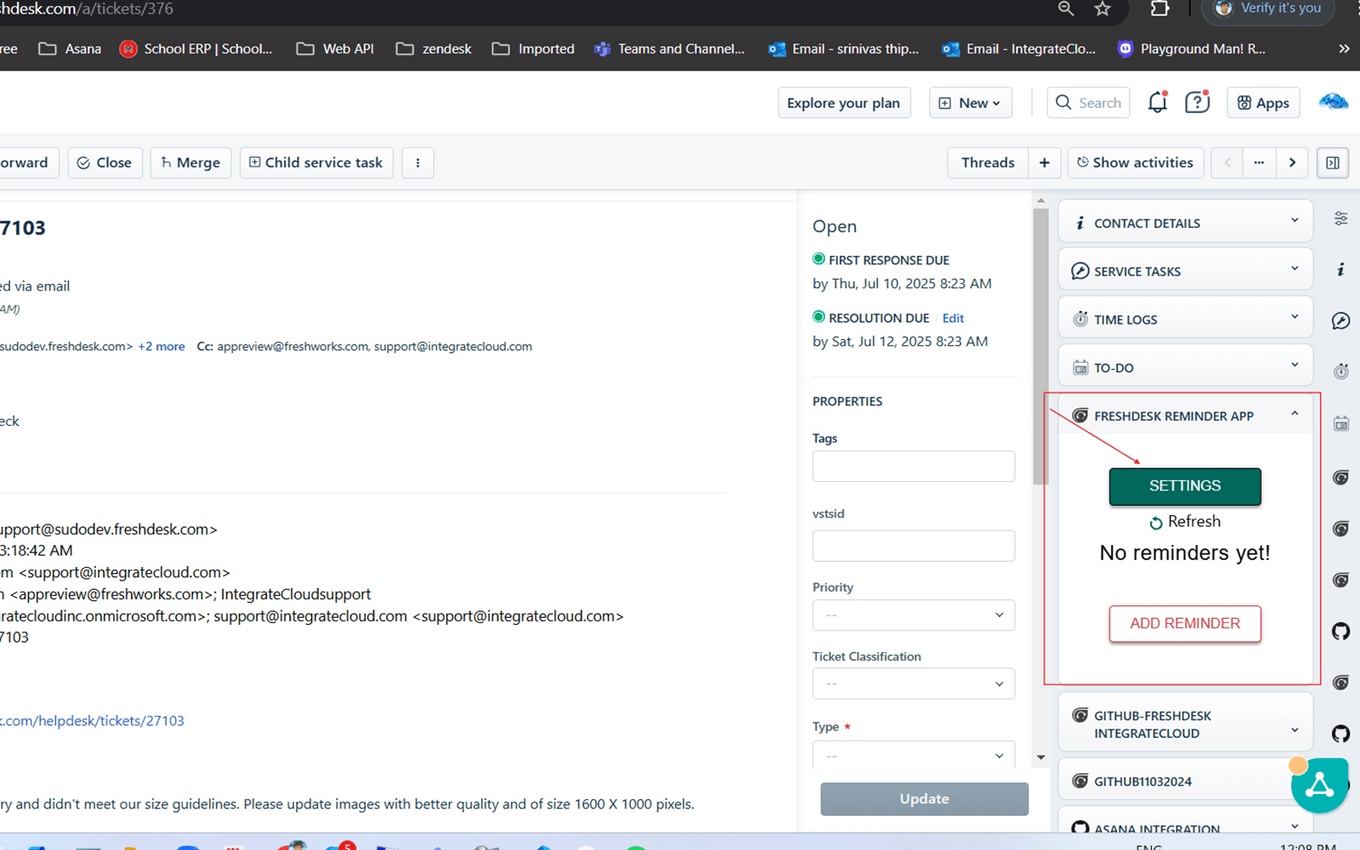Open the Priority dropdown
The image size is (1360, 850).
[913, 615]
